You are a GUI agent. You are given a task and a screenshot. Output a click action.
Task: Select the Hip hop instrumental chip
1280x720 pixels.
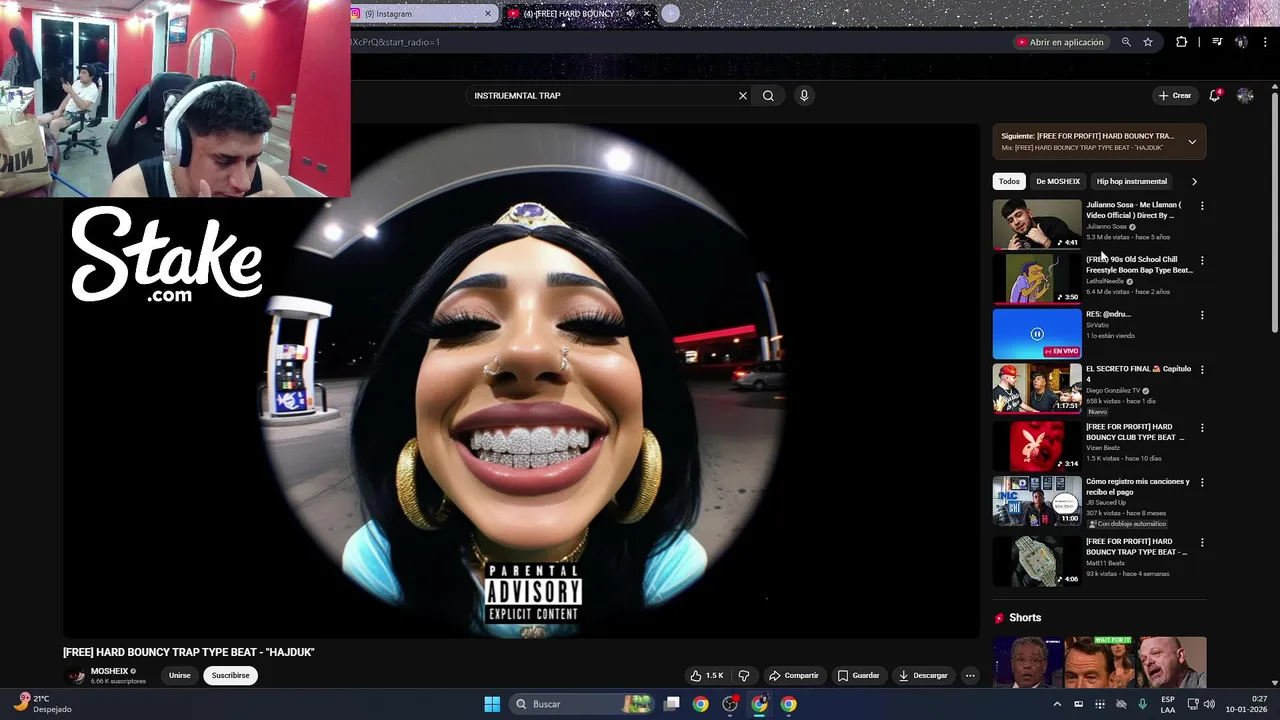[1132, 182]
